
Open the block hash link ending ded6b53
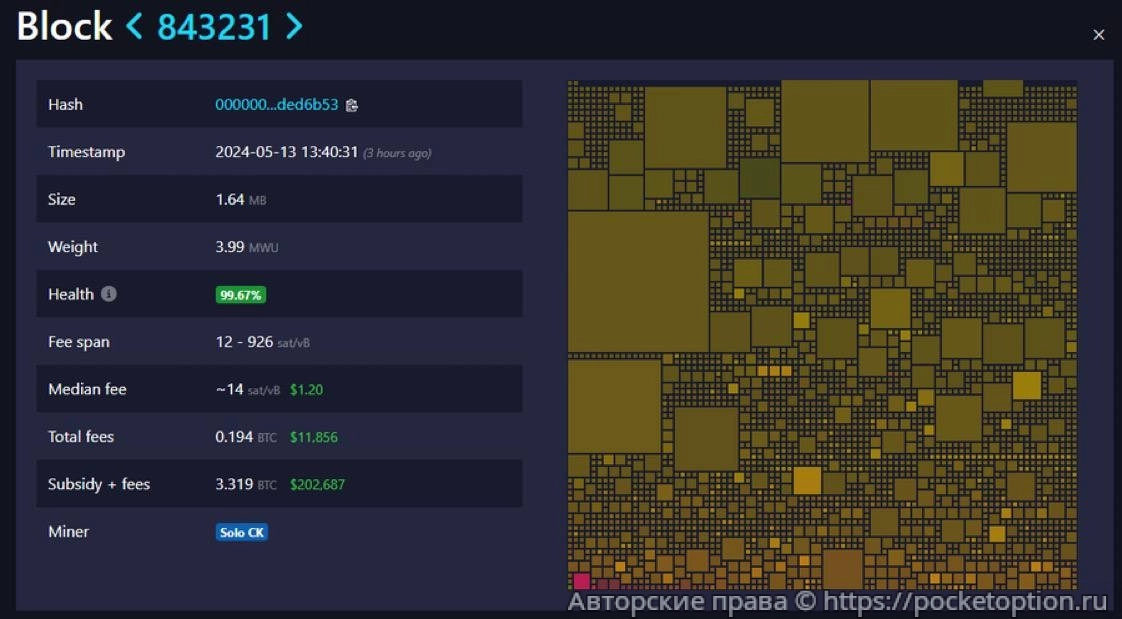coord(276,105)
